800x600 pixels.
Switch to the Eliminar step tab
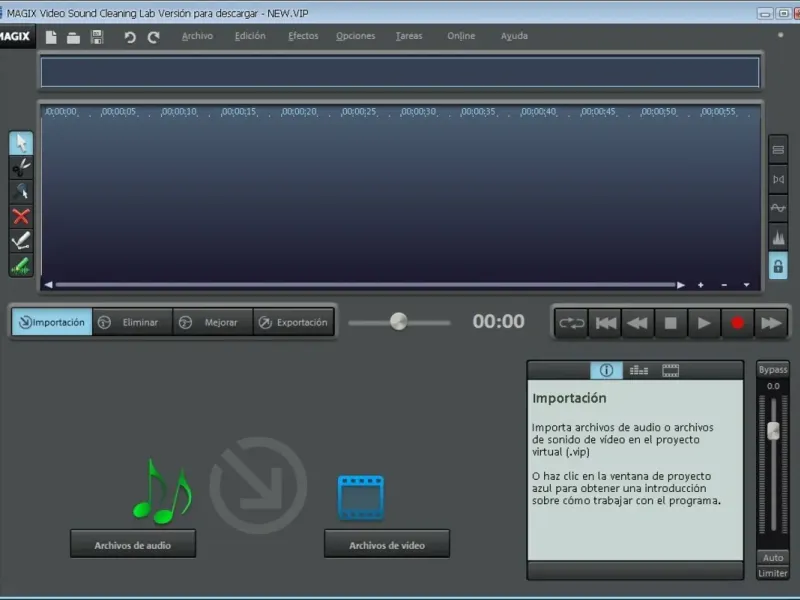coord(133,322)
